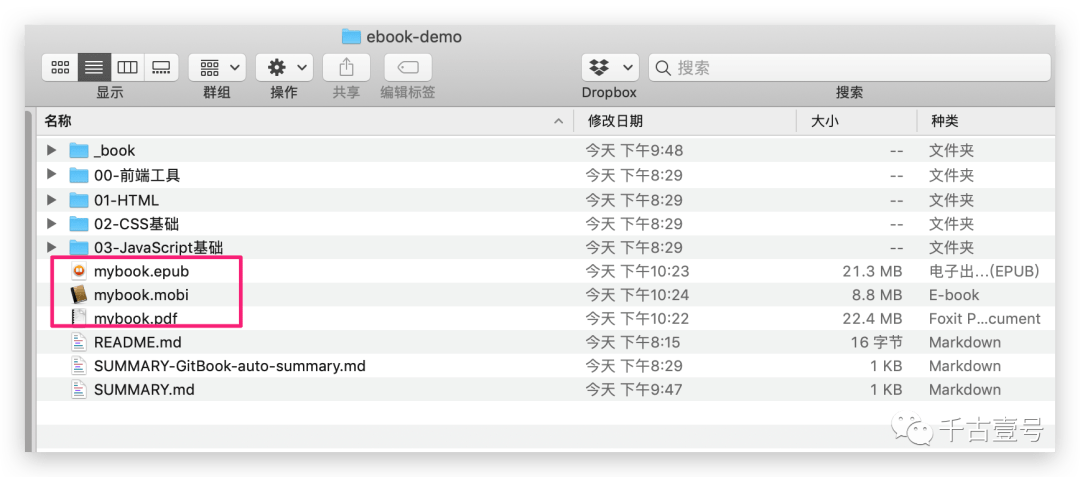Switch to list view mode

pyautogui.click(x=94, y=67)
